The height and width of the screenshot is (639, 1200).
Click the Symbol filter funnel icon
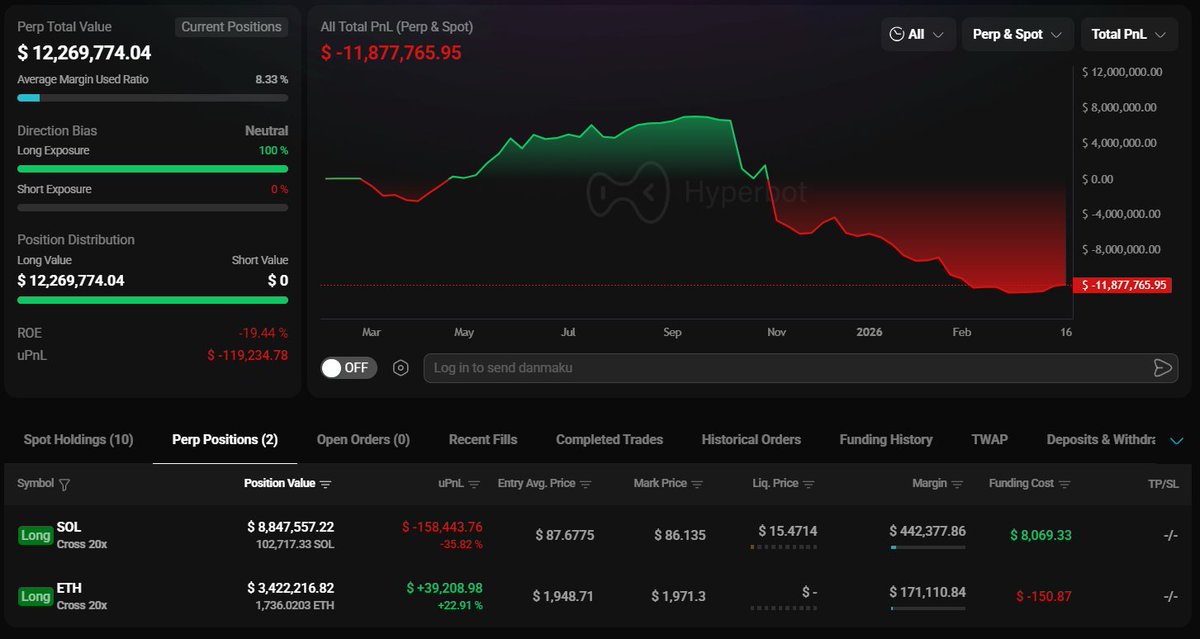tap(65, 484)
